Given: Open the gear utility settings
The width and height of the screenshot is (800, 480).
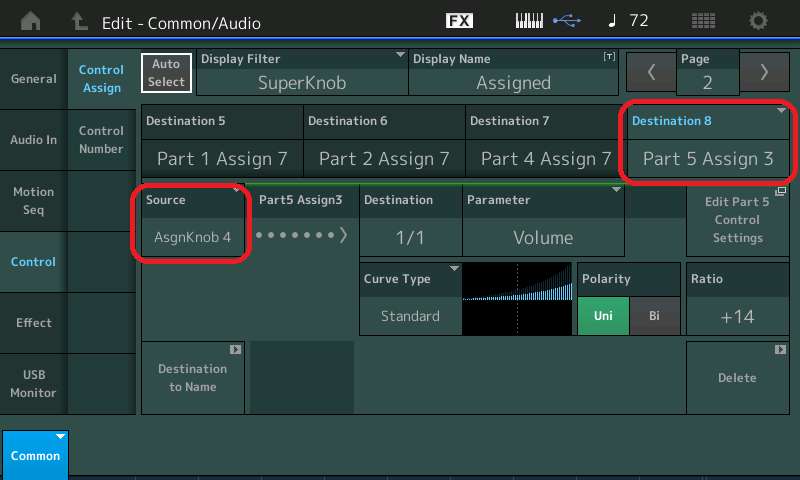Looking at the screenshot, I should 759,21.
